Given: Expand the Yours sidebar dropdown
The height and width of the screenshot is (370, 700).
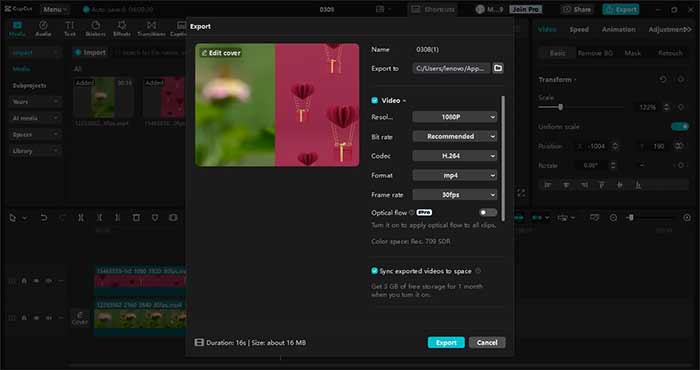Looking at the screenshot, I should 35,102.
